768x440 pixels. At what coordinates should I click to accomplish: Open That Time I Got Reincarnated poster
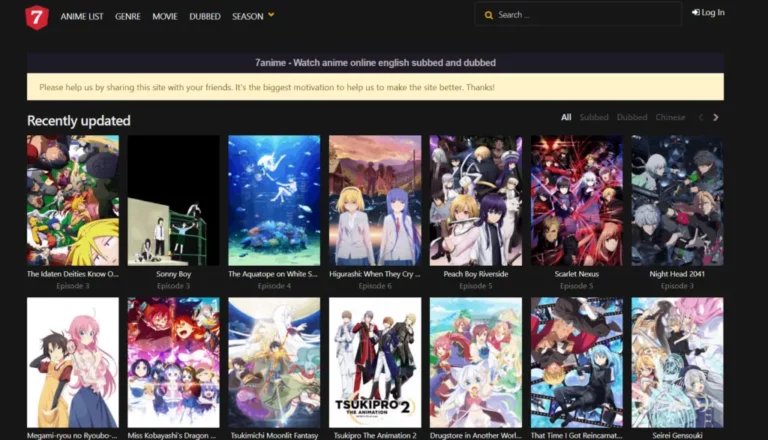point(576,363)
